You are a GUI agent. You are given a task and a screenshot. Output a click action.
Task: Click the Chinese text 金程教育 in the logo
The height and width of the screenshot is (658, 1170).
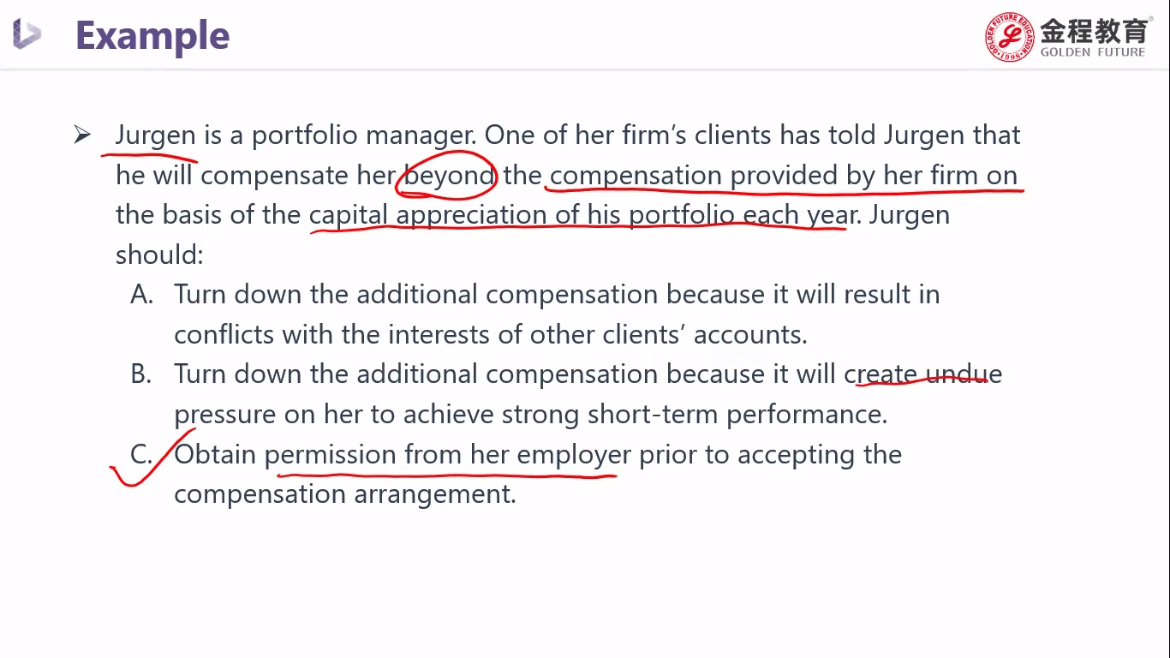[1095, 30]
